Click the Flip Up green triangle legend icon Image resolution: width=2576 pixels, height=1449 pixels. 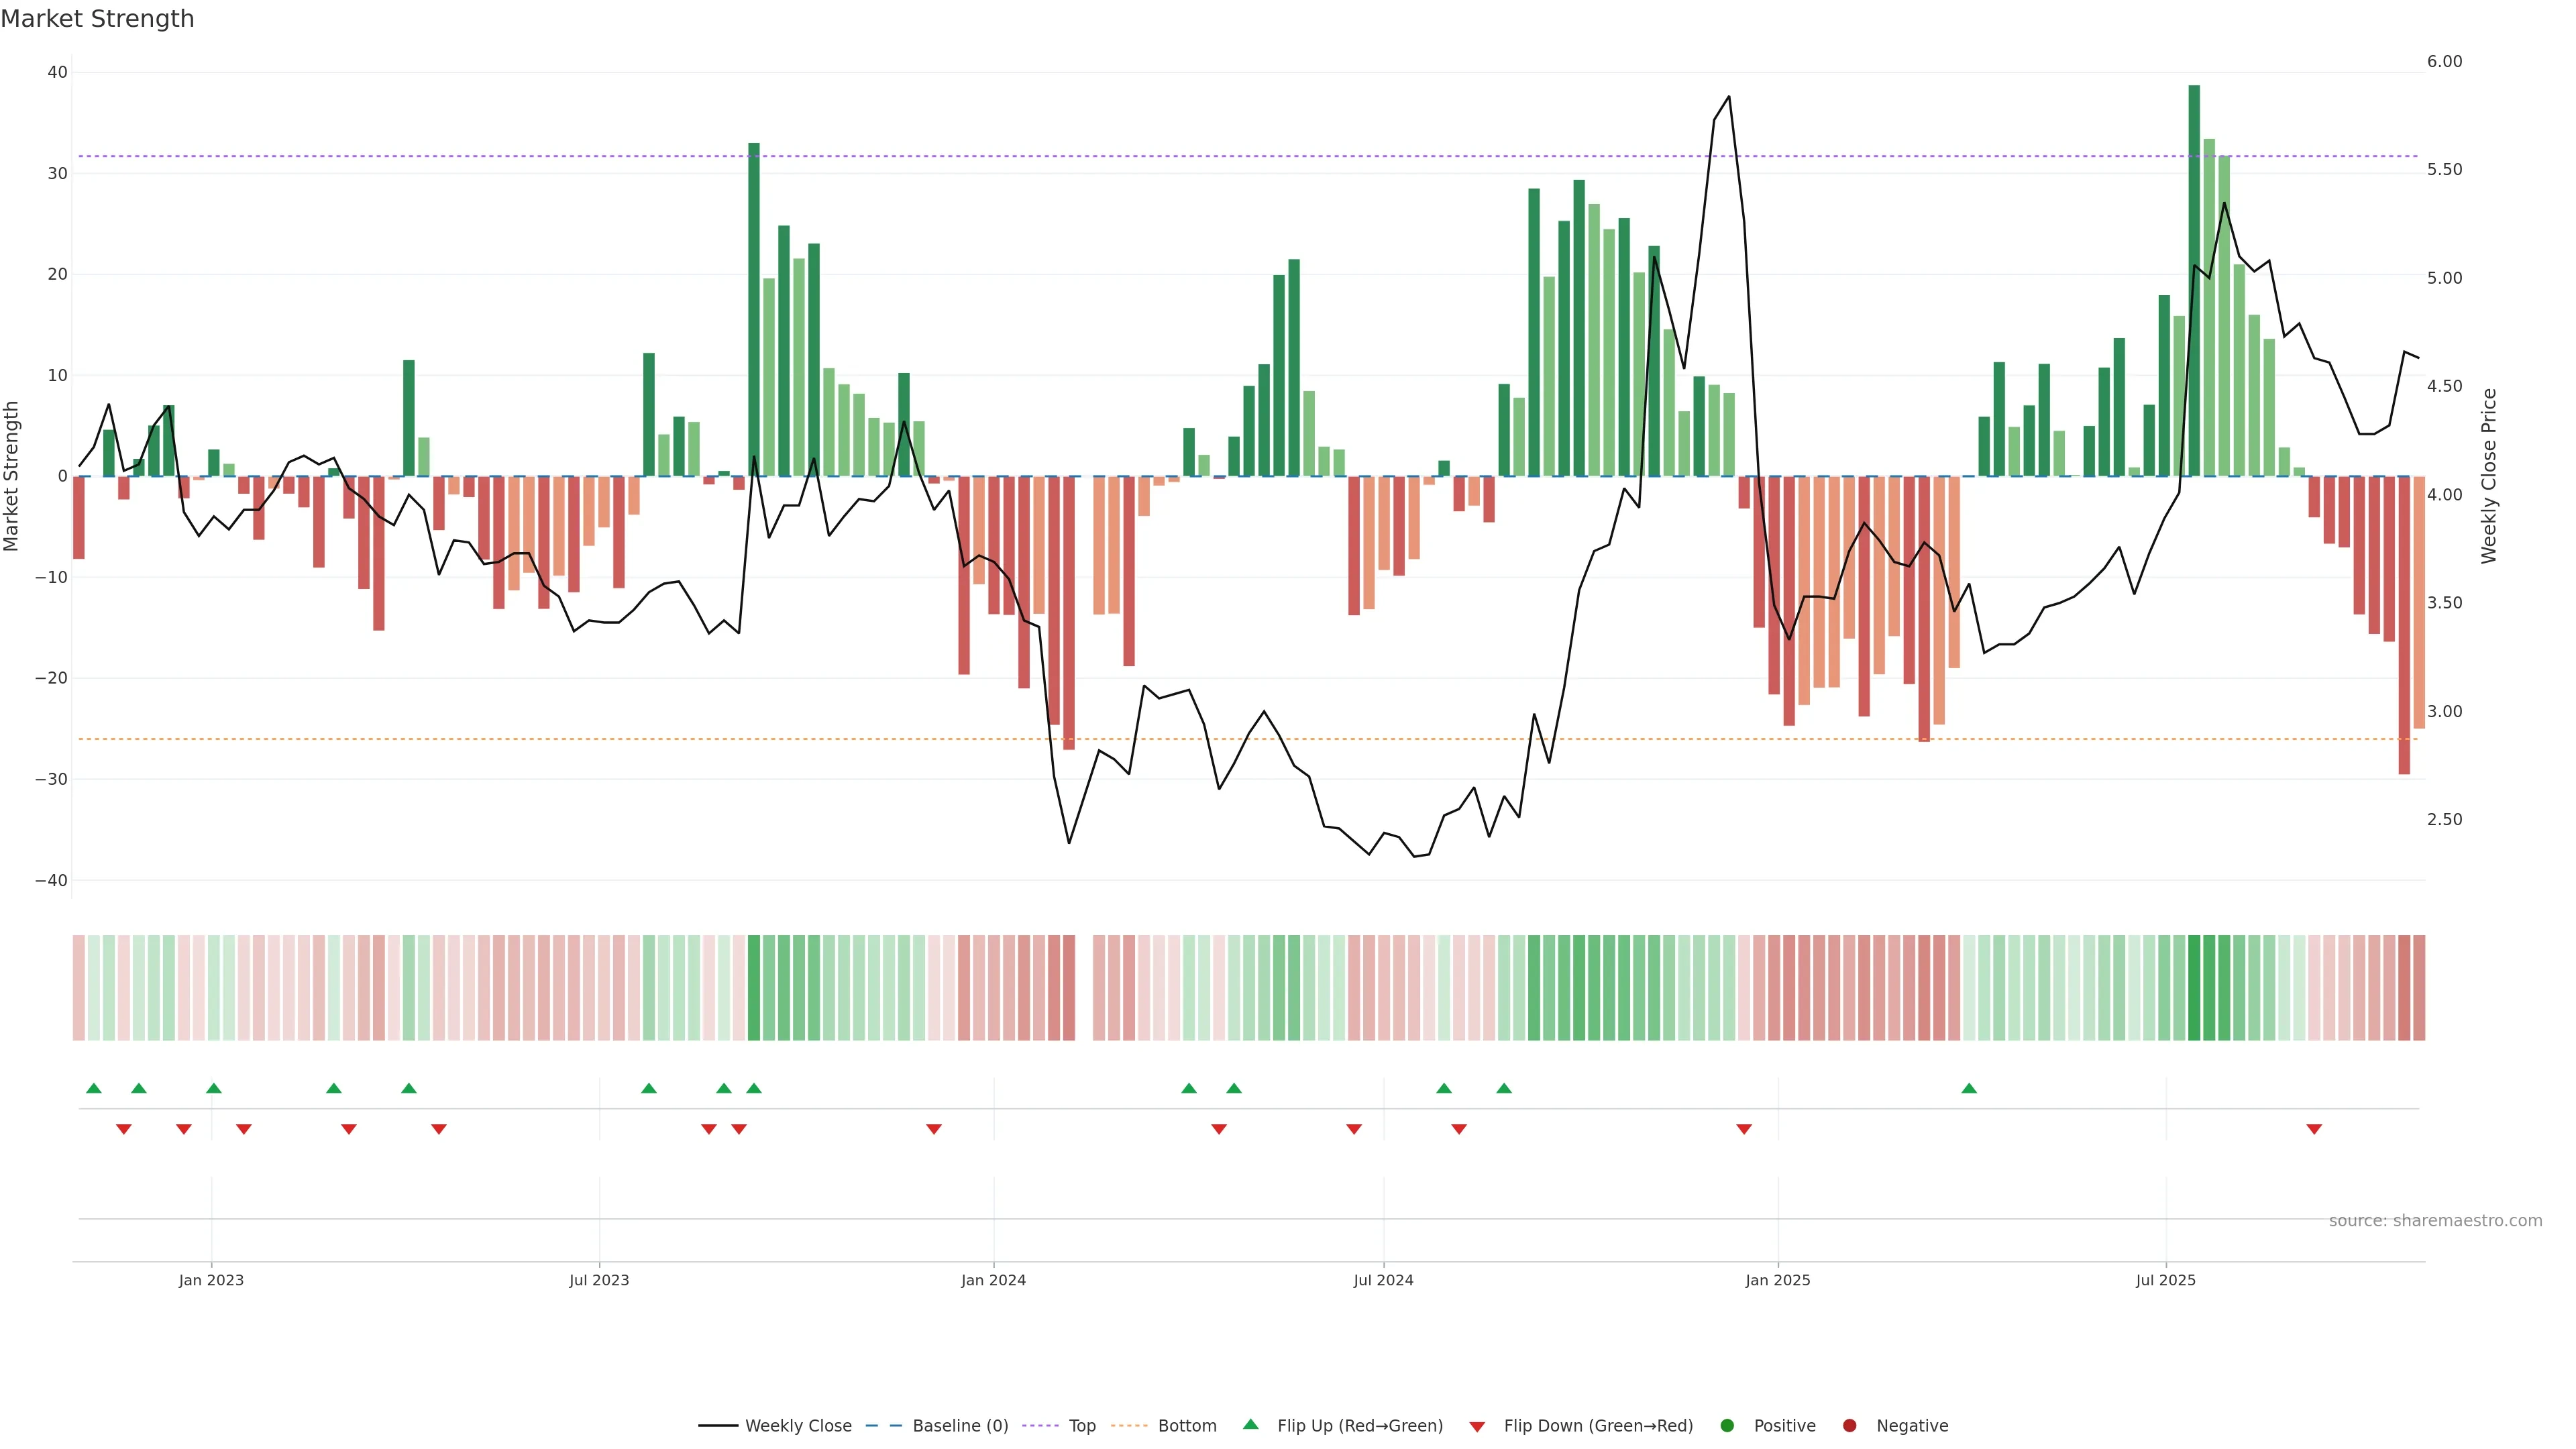(1250, 1425)
